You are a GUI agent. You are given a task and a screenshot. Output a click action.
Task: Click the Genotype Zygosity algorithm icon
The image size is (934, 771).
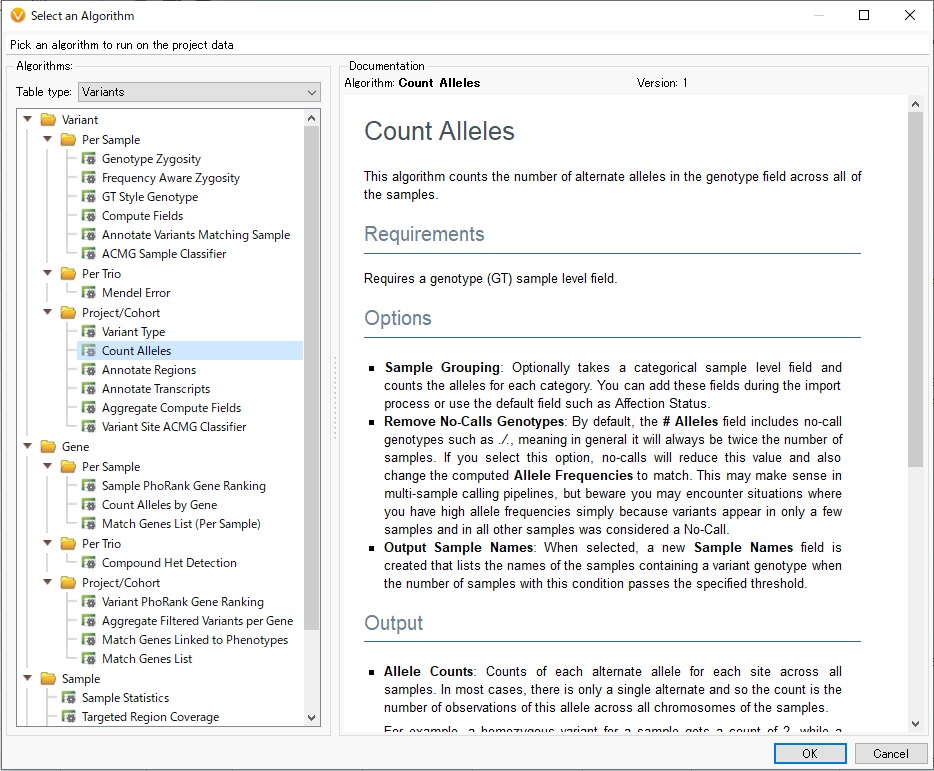pos(89,158)
